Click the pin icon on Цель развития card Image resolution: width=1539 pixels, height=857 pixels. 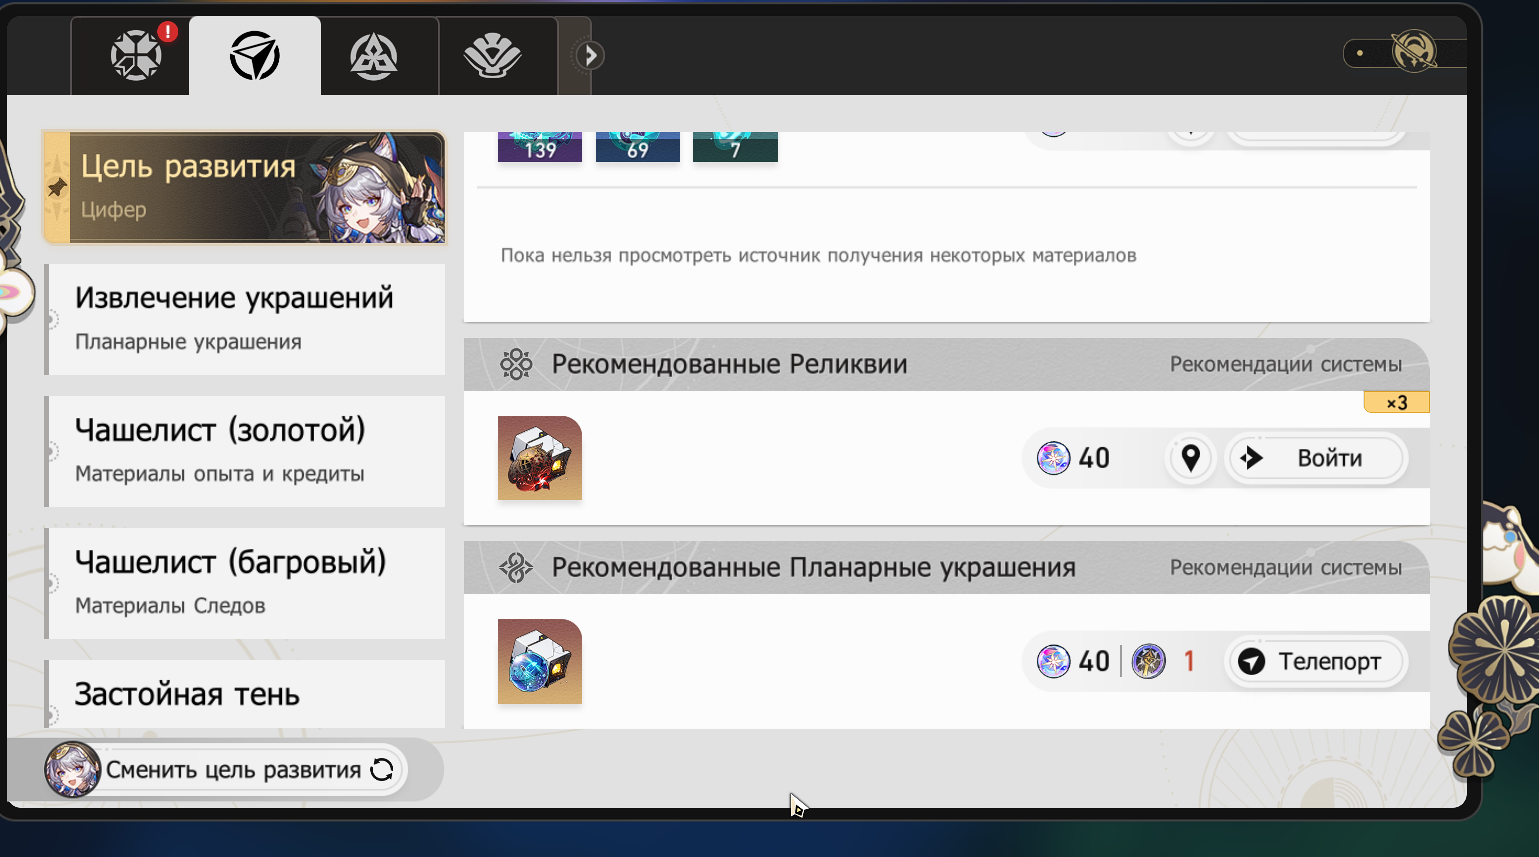(57, 187)
